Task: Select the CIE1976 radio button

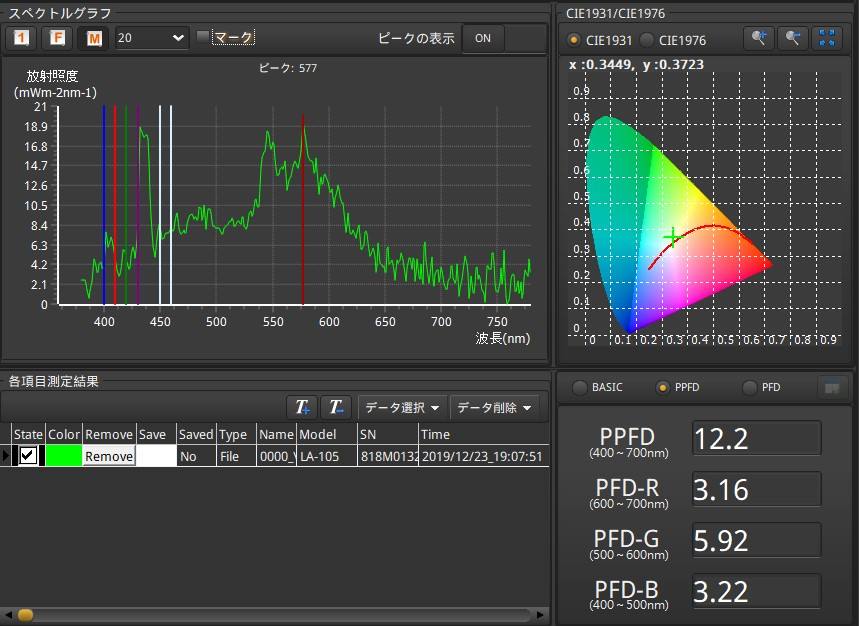Action: click(647, 40)
